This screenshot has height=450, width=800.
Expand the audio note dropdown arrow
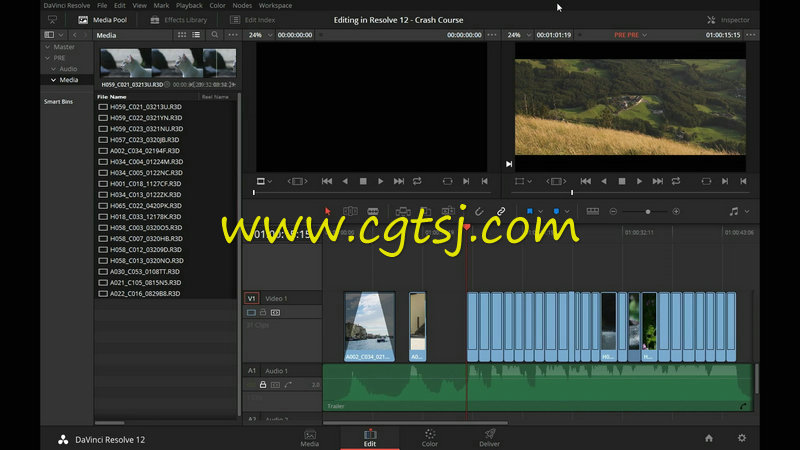(747, 211)
